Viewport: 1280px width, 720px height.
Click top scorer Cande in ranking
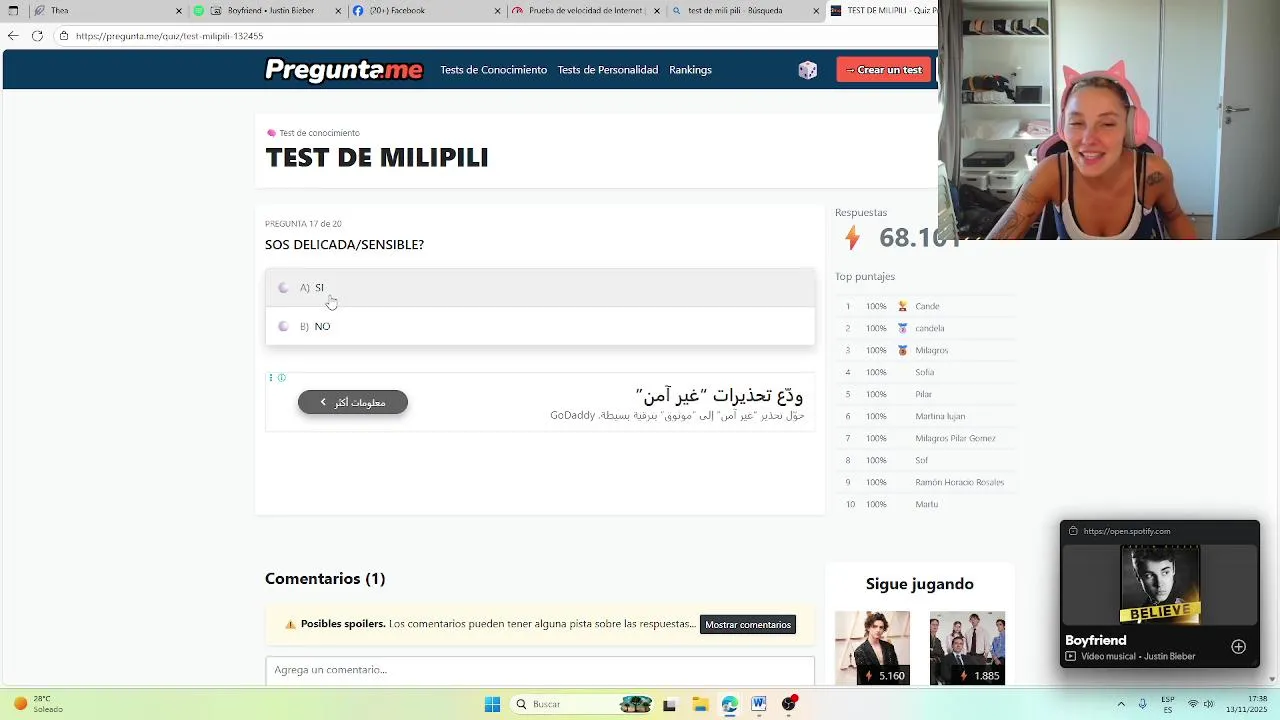(927, 306)
